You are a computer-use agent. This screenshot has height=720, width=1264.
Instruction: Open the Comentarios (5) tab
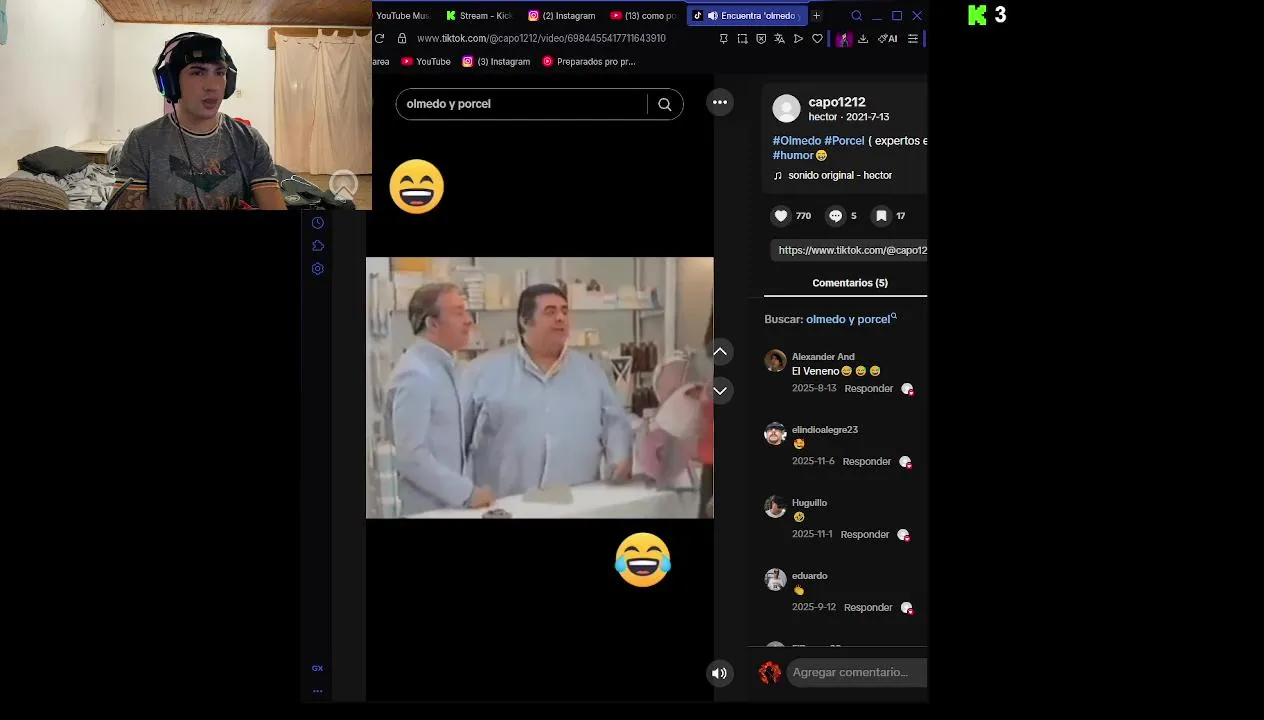(849, 283)
